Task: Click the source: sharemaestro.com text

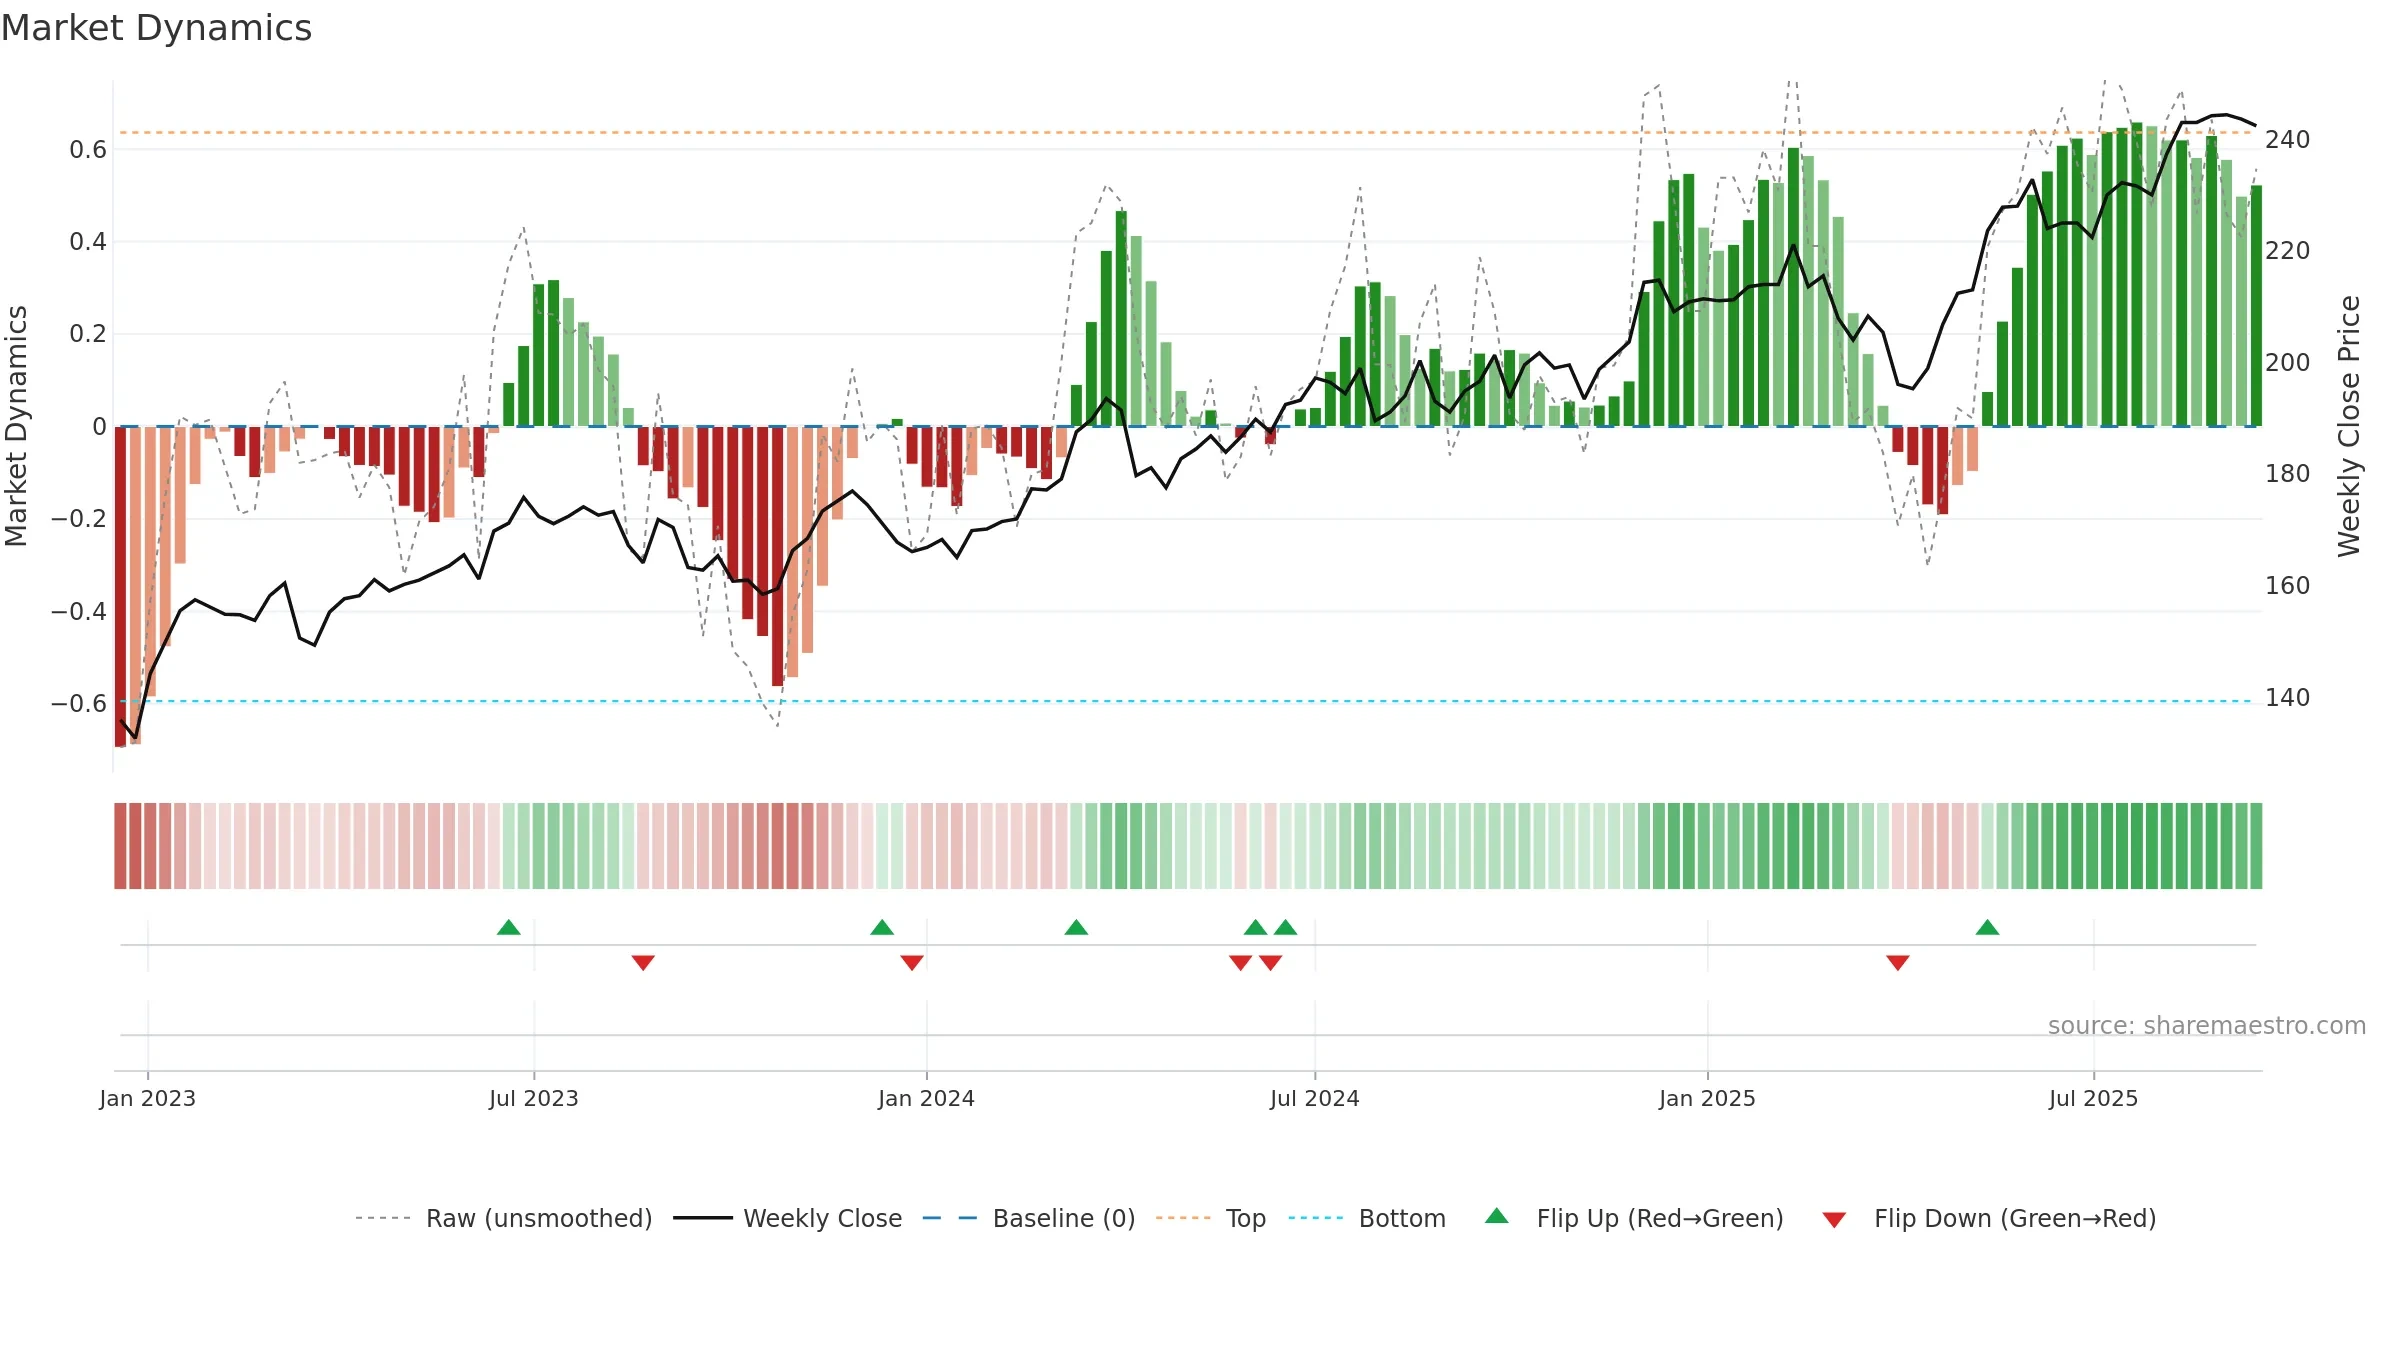Action: coord(2207,1026)
